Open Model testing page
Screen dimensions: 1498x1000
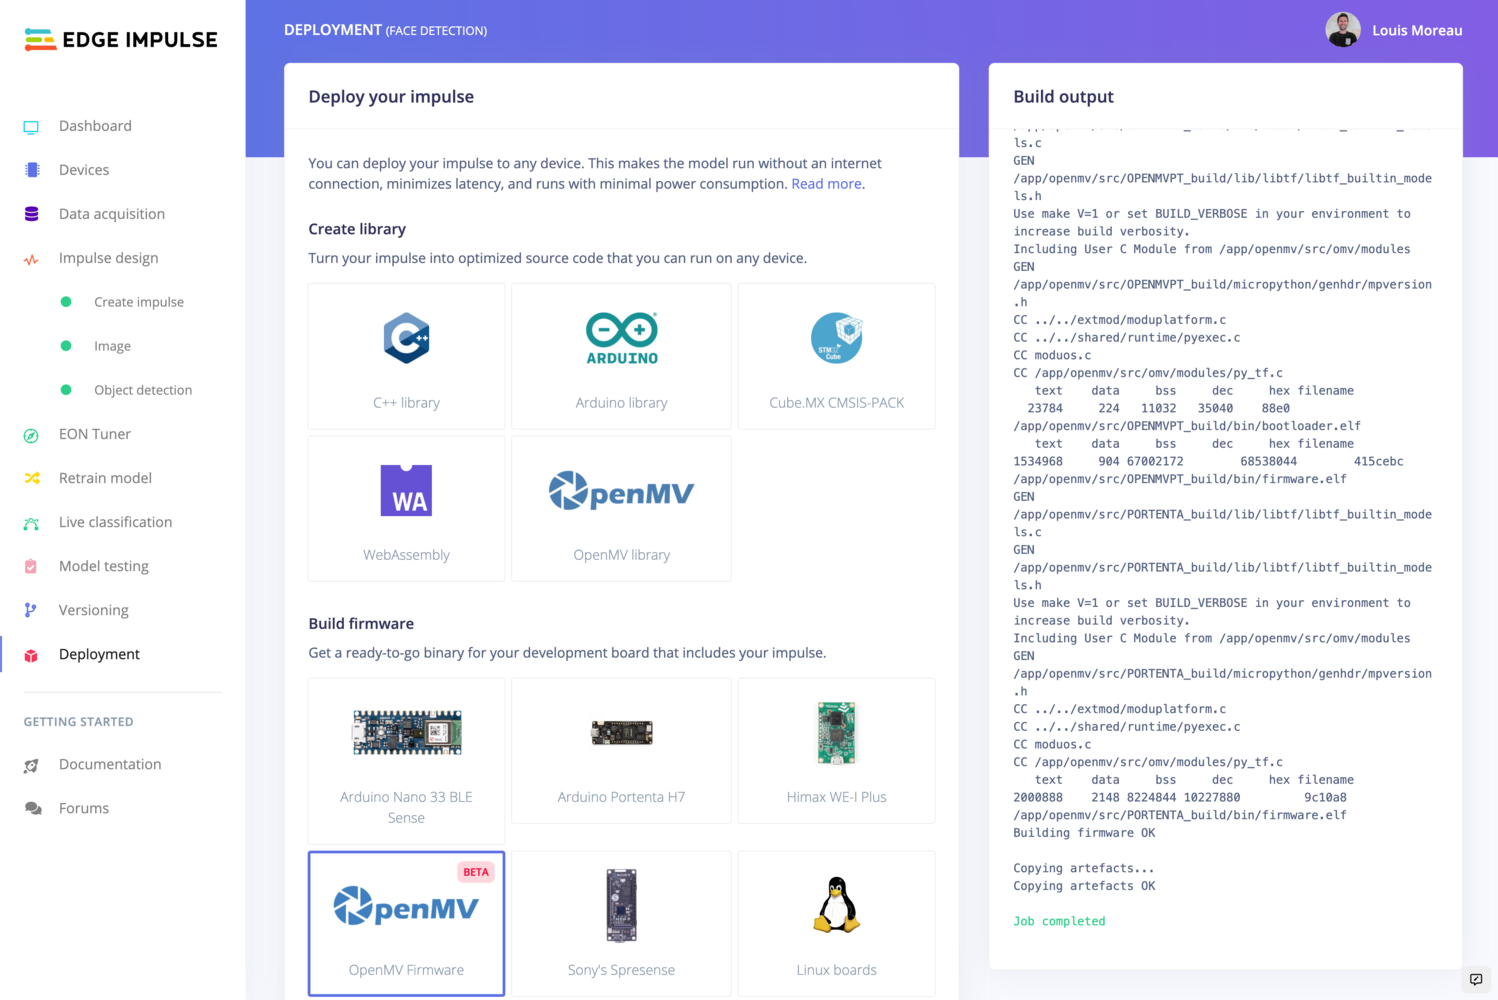104,566
